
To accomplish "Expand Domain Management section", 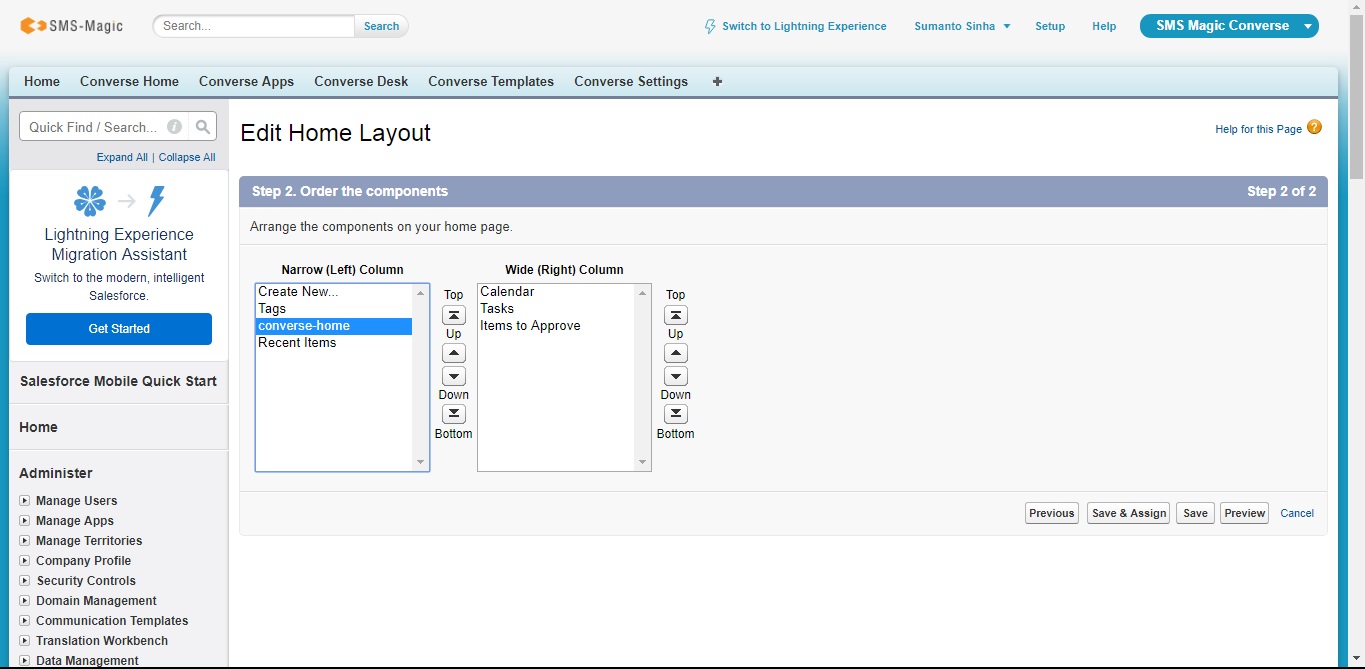I will tap(25, 601).
